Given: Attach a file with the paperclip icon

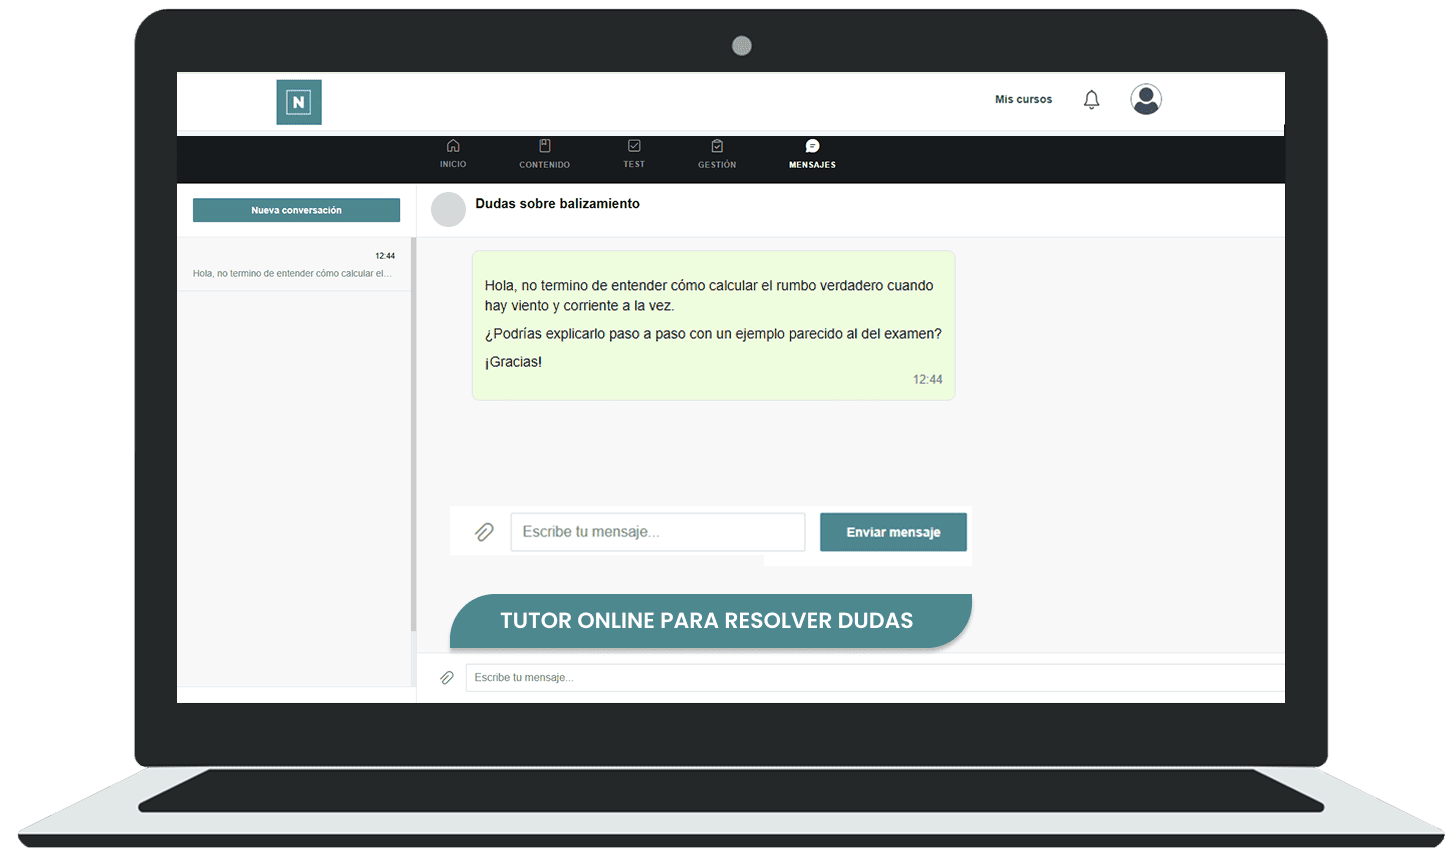Looking at the screenshot, I should point(485,532).
